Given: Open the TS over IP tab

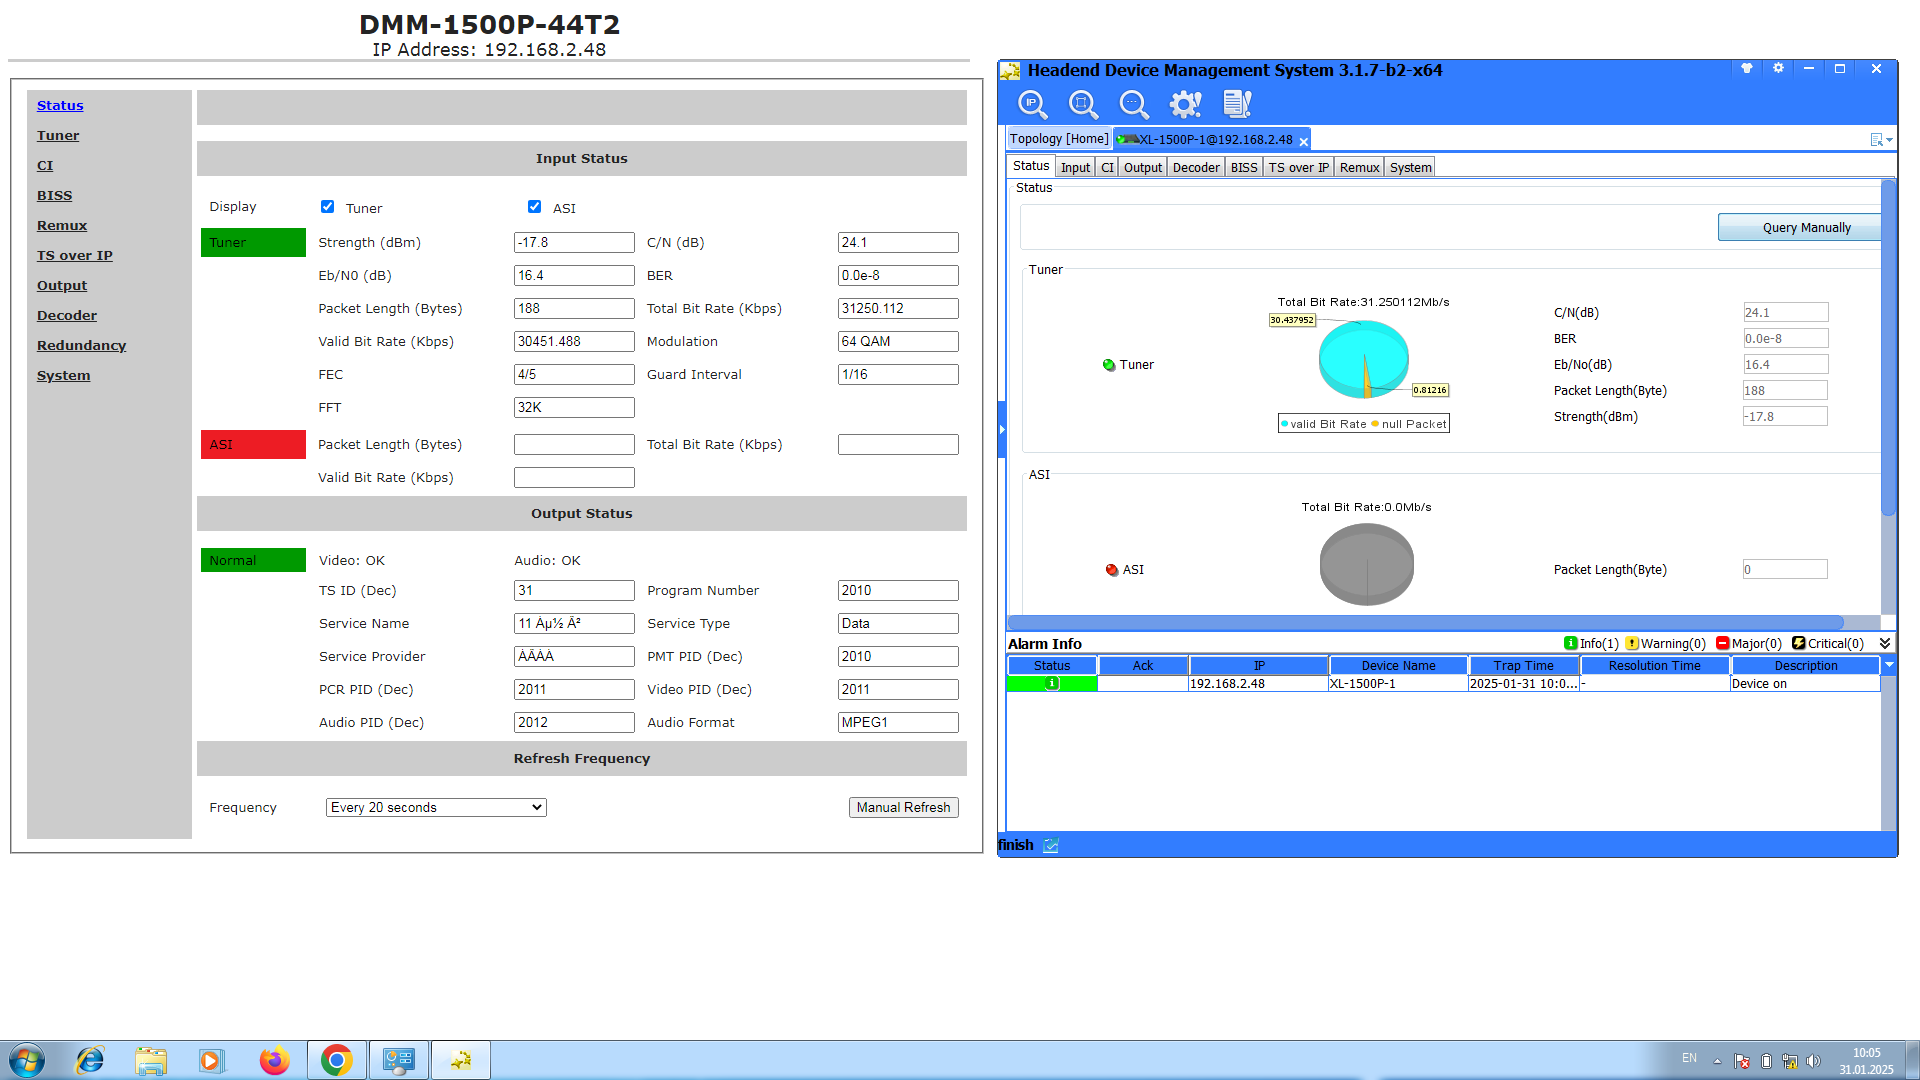Looking at the screenshot, I should pyautogui.click(x=1298, y=167).
